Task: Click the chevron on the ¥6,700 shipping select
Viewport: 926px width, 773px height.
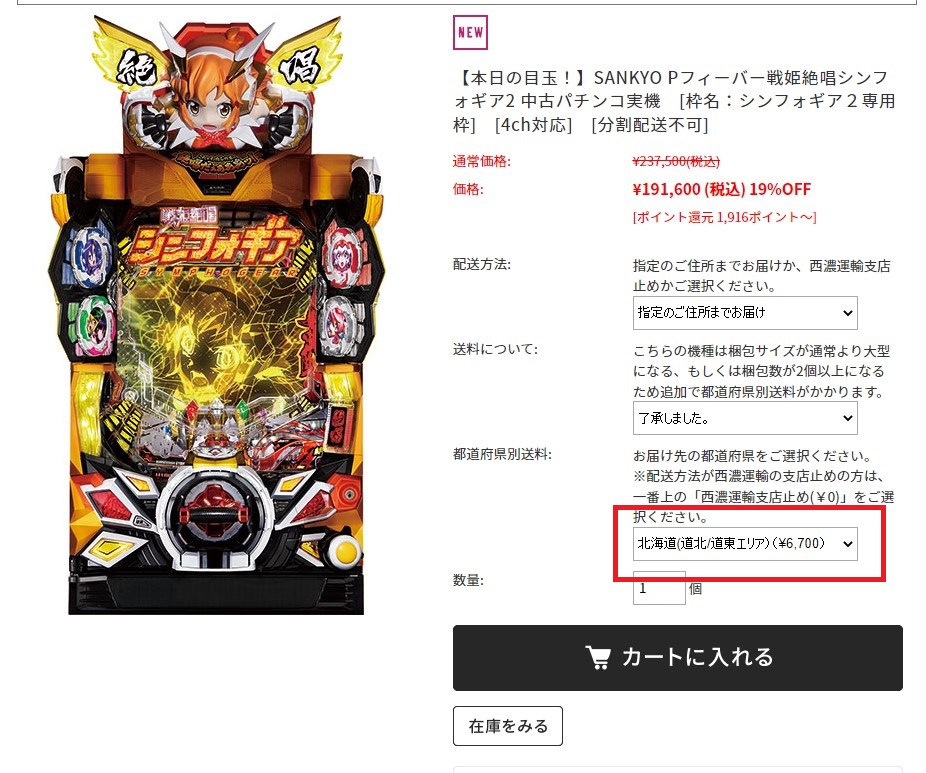Action: 847,543
